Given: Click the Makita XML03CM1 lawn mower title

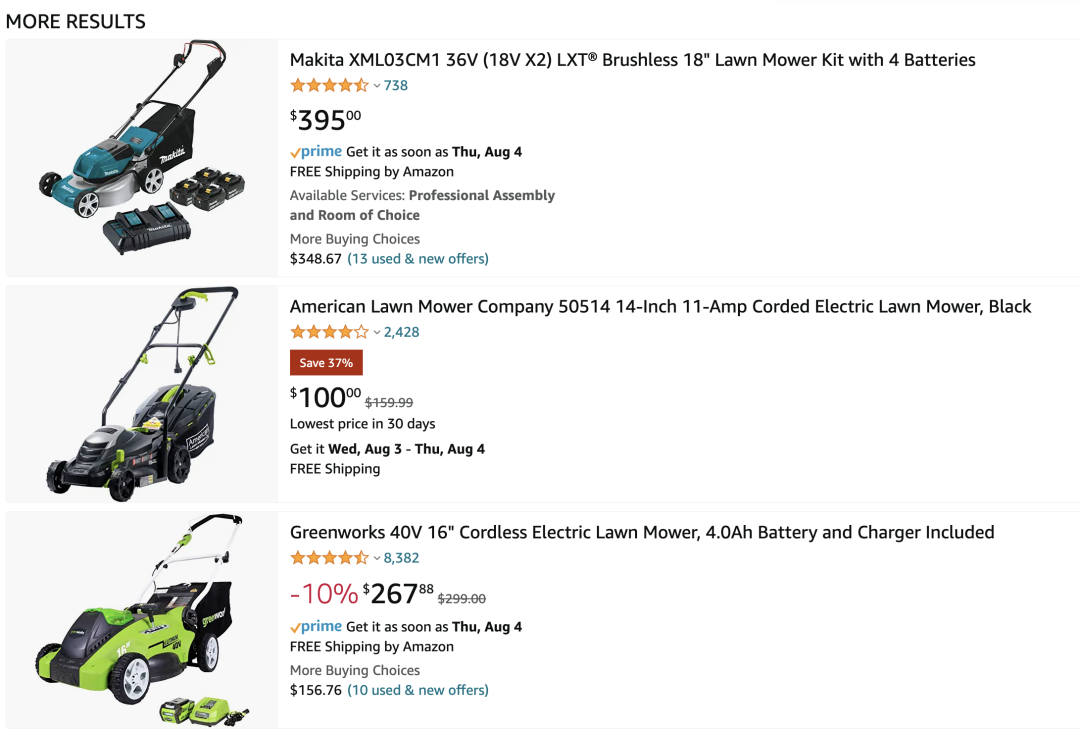Looking at the screenshot, I should [x=632, y=60].
